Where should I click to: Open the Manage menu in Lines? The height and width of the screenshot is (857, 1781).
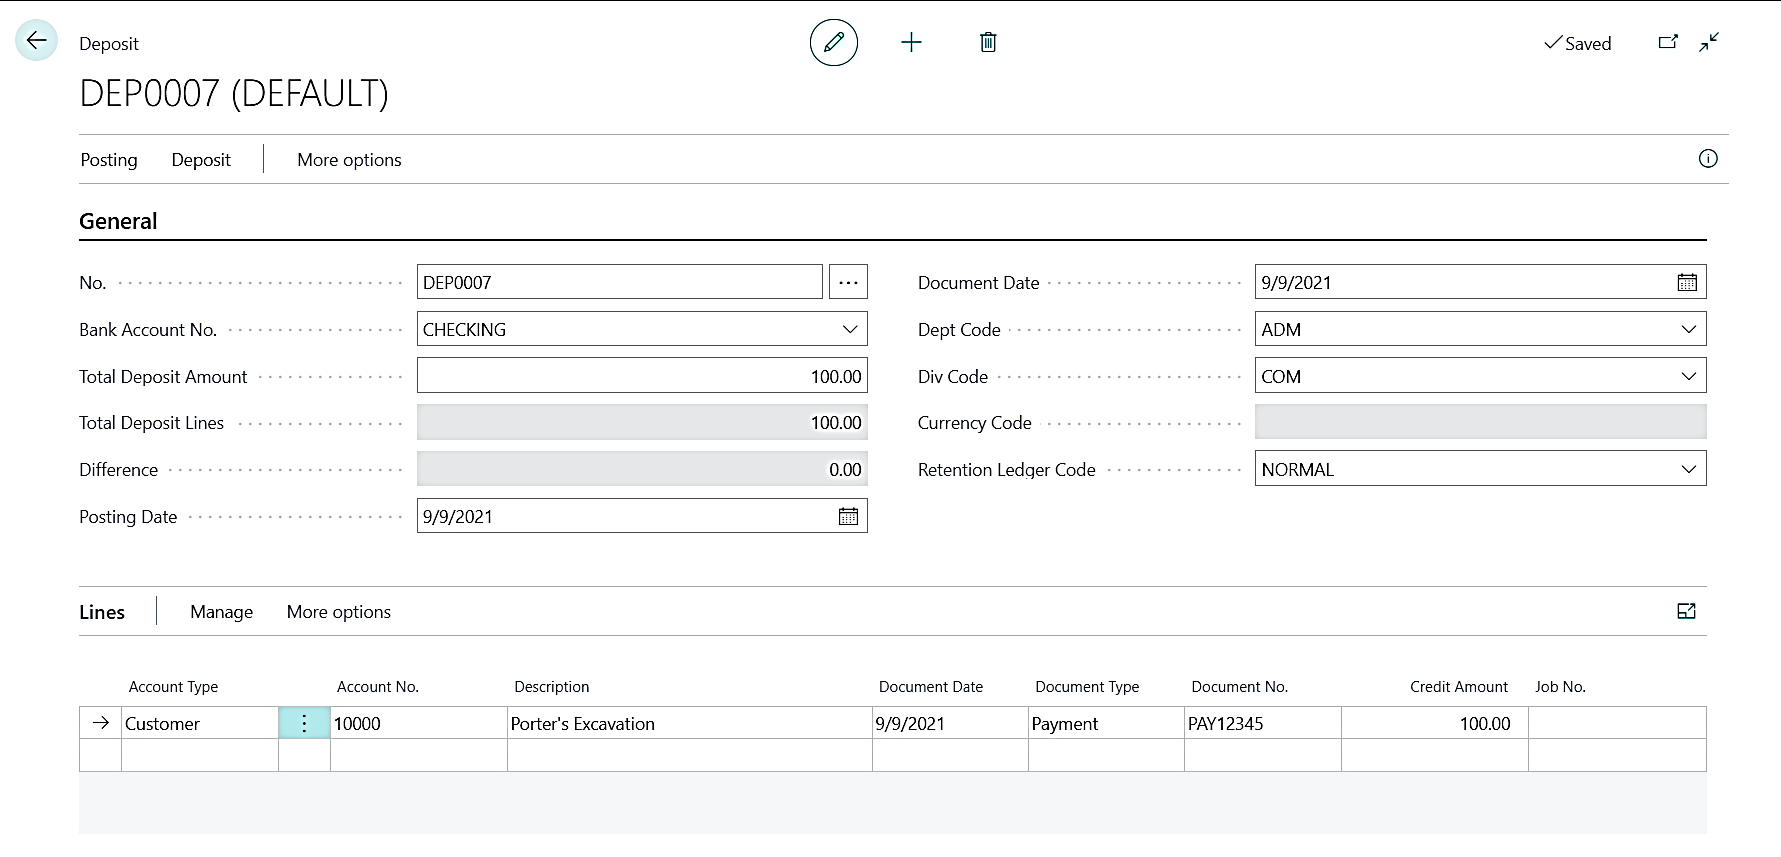(221, 612)
